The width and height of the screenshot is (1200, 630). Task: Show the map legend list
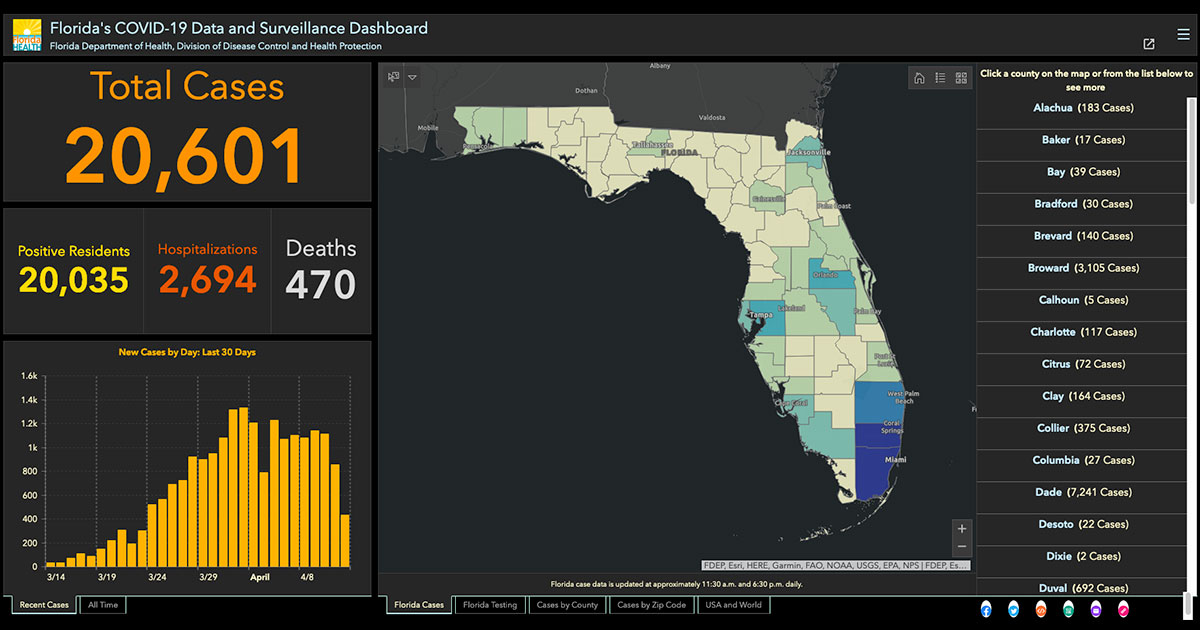click(x=940, y=78)
